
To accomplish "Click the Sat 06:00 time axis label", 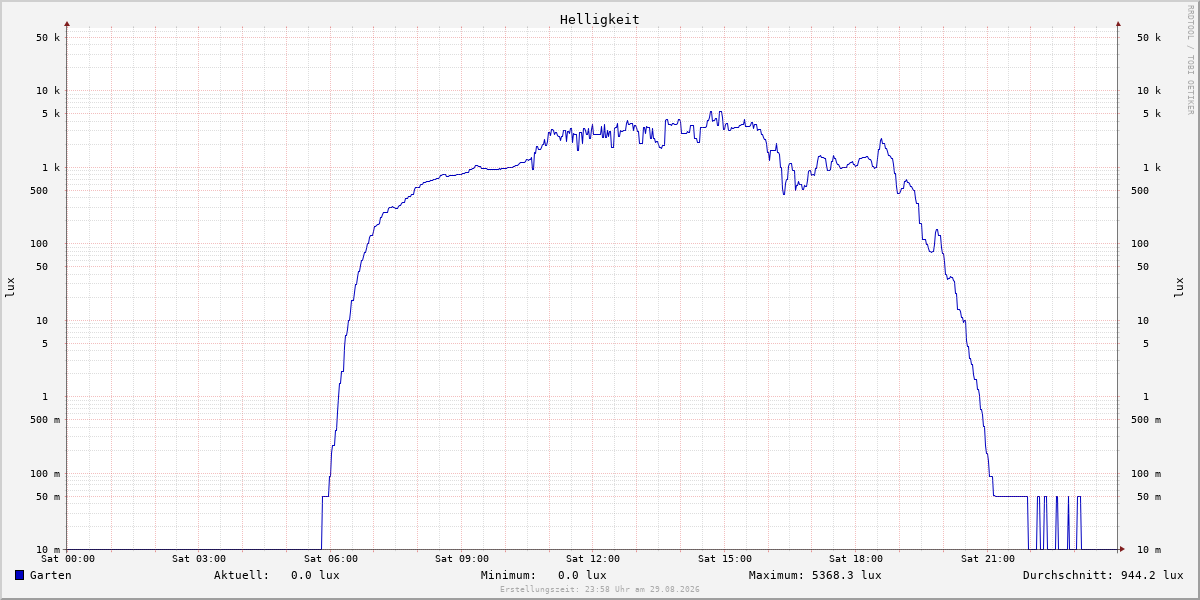I will coord(331,559).
